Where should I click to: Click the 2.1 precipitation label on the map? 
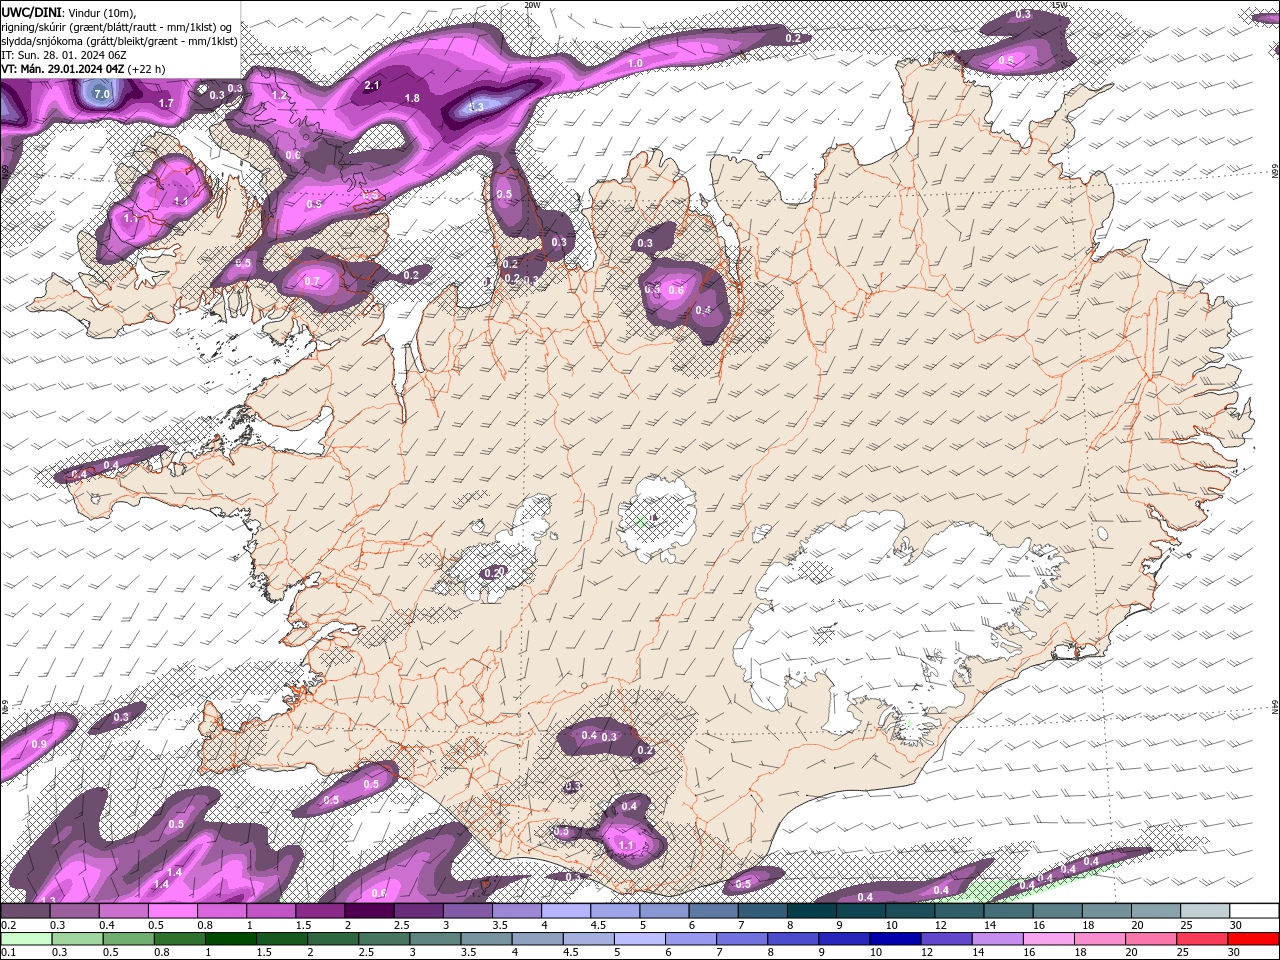point(372,86)
